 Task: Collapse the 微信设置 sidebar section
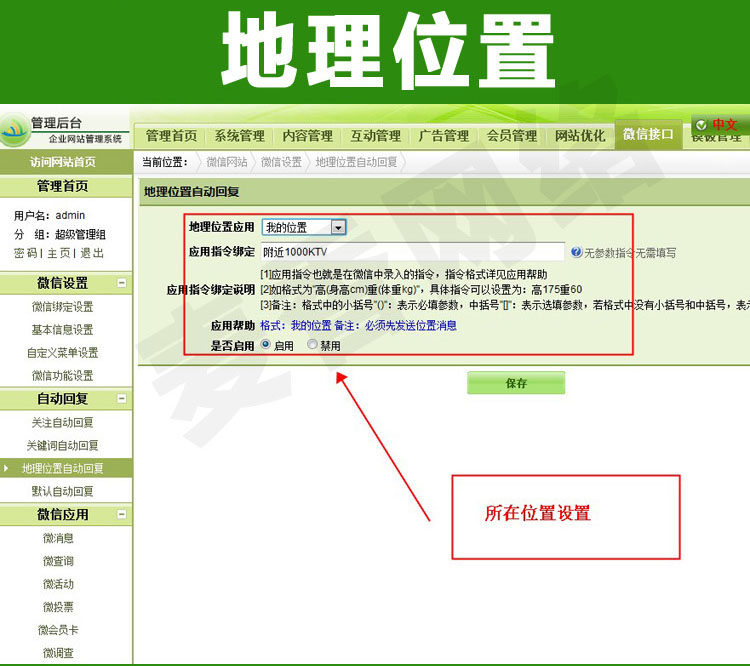pos(122,283)
